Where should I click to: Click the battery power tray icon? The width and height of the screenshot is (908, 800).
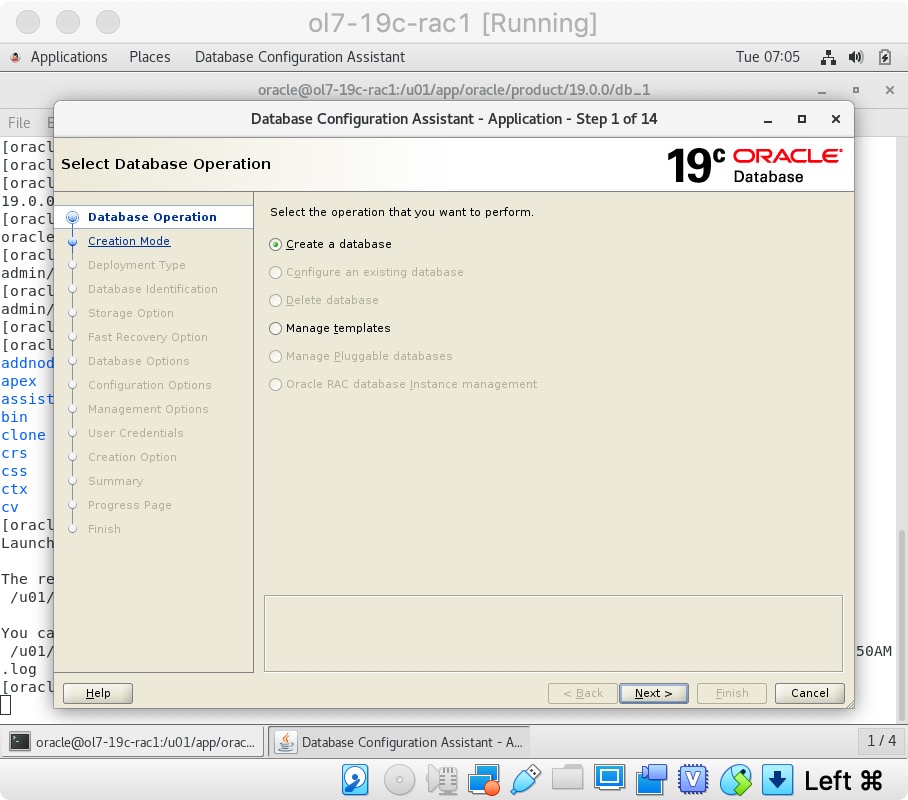pyautogui.click(x=884, y=57)
